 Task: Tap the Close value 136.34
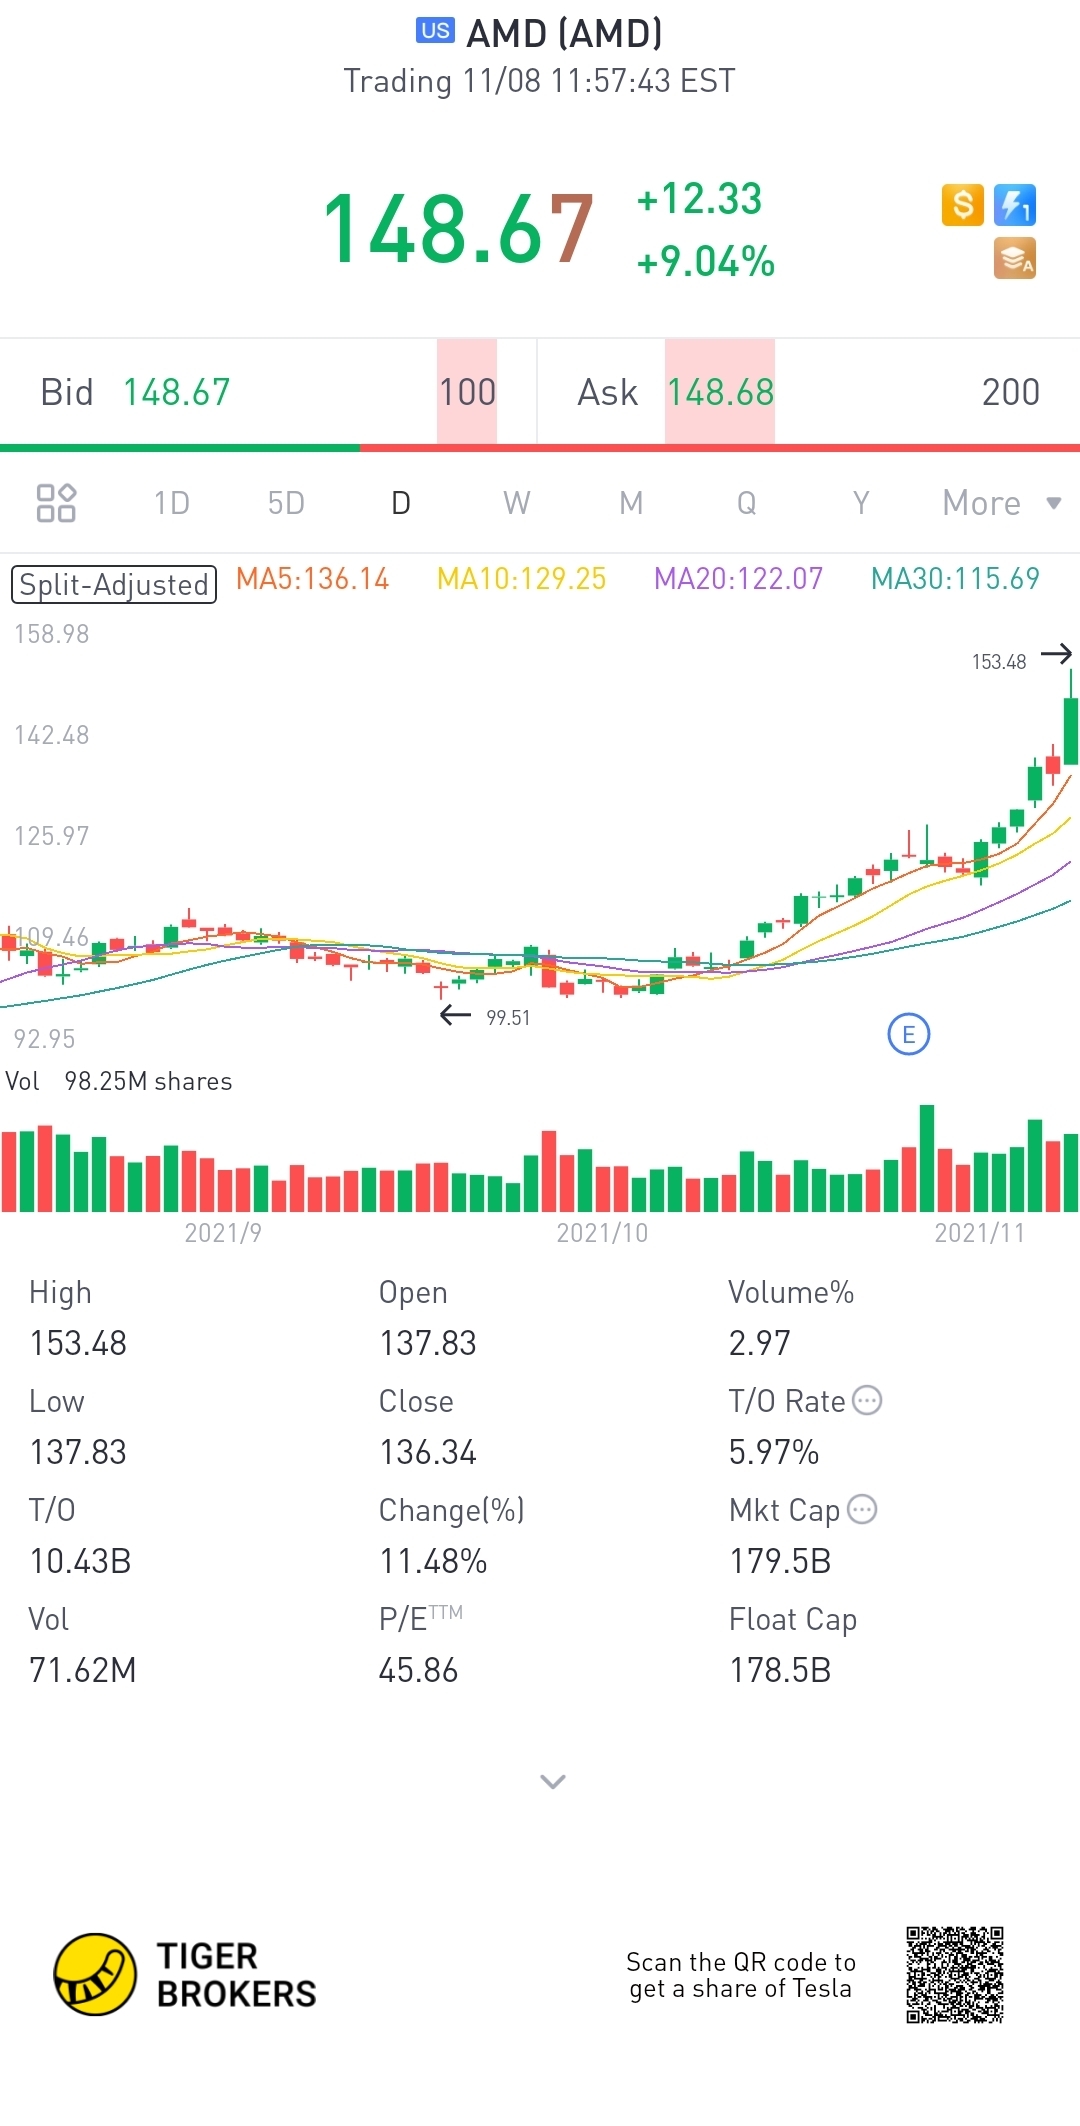[x=428, y=1452]
